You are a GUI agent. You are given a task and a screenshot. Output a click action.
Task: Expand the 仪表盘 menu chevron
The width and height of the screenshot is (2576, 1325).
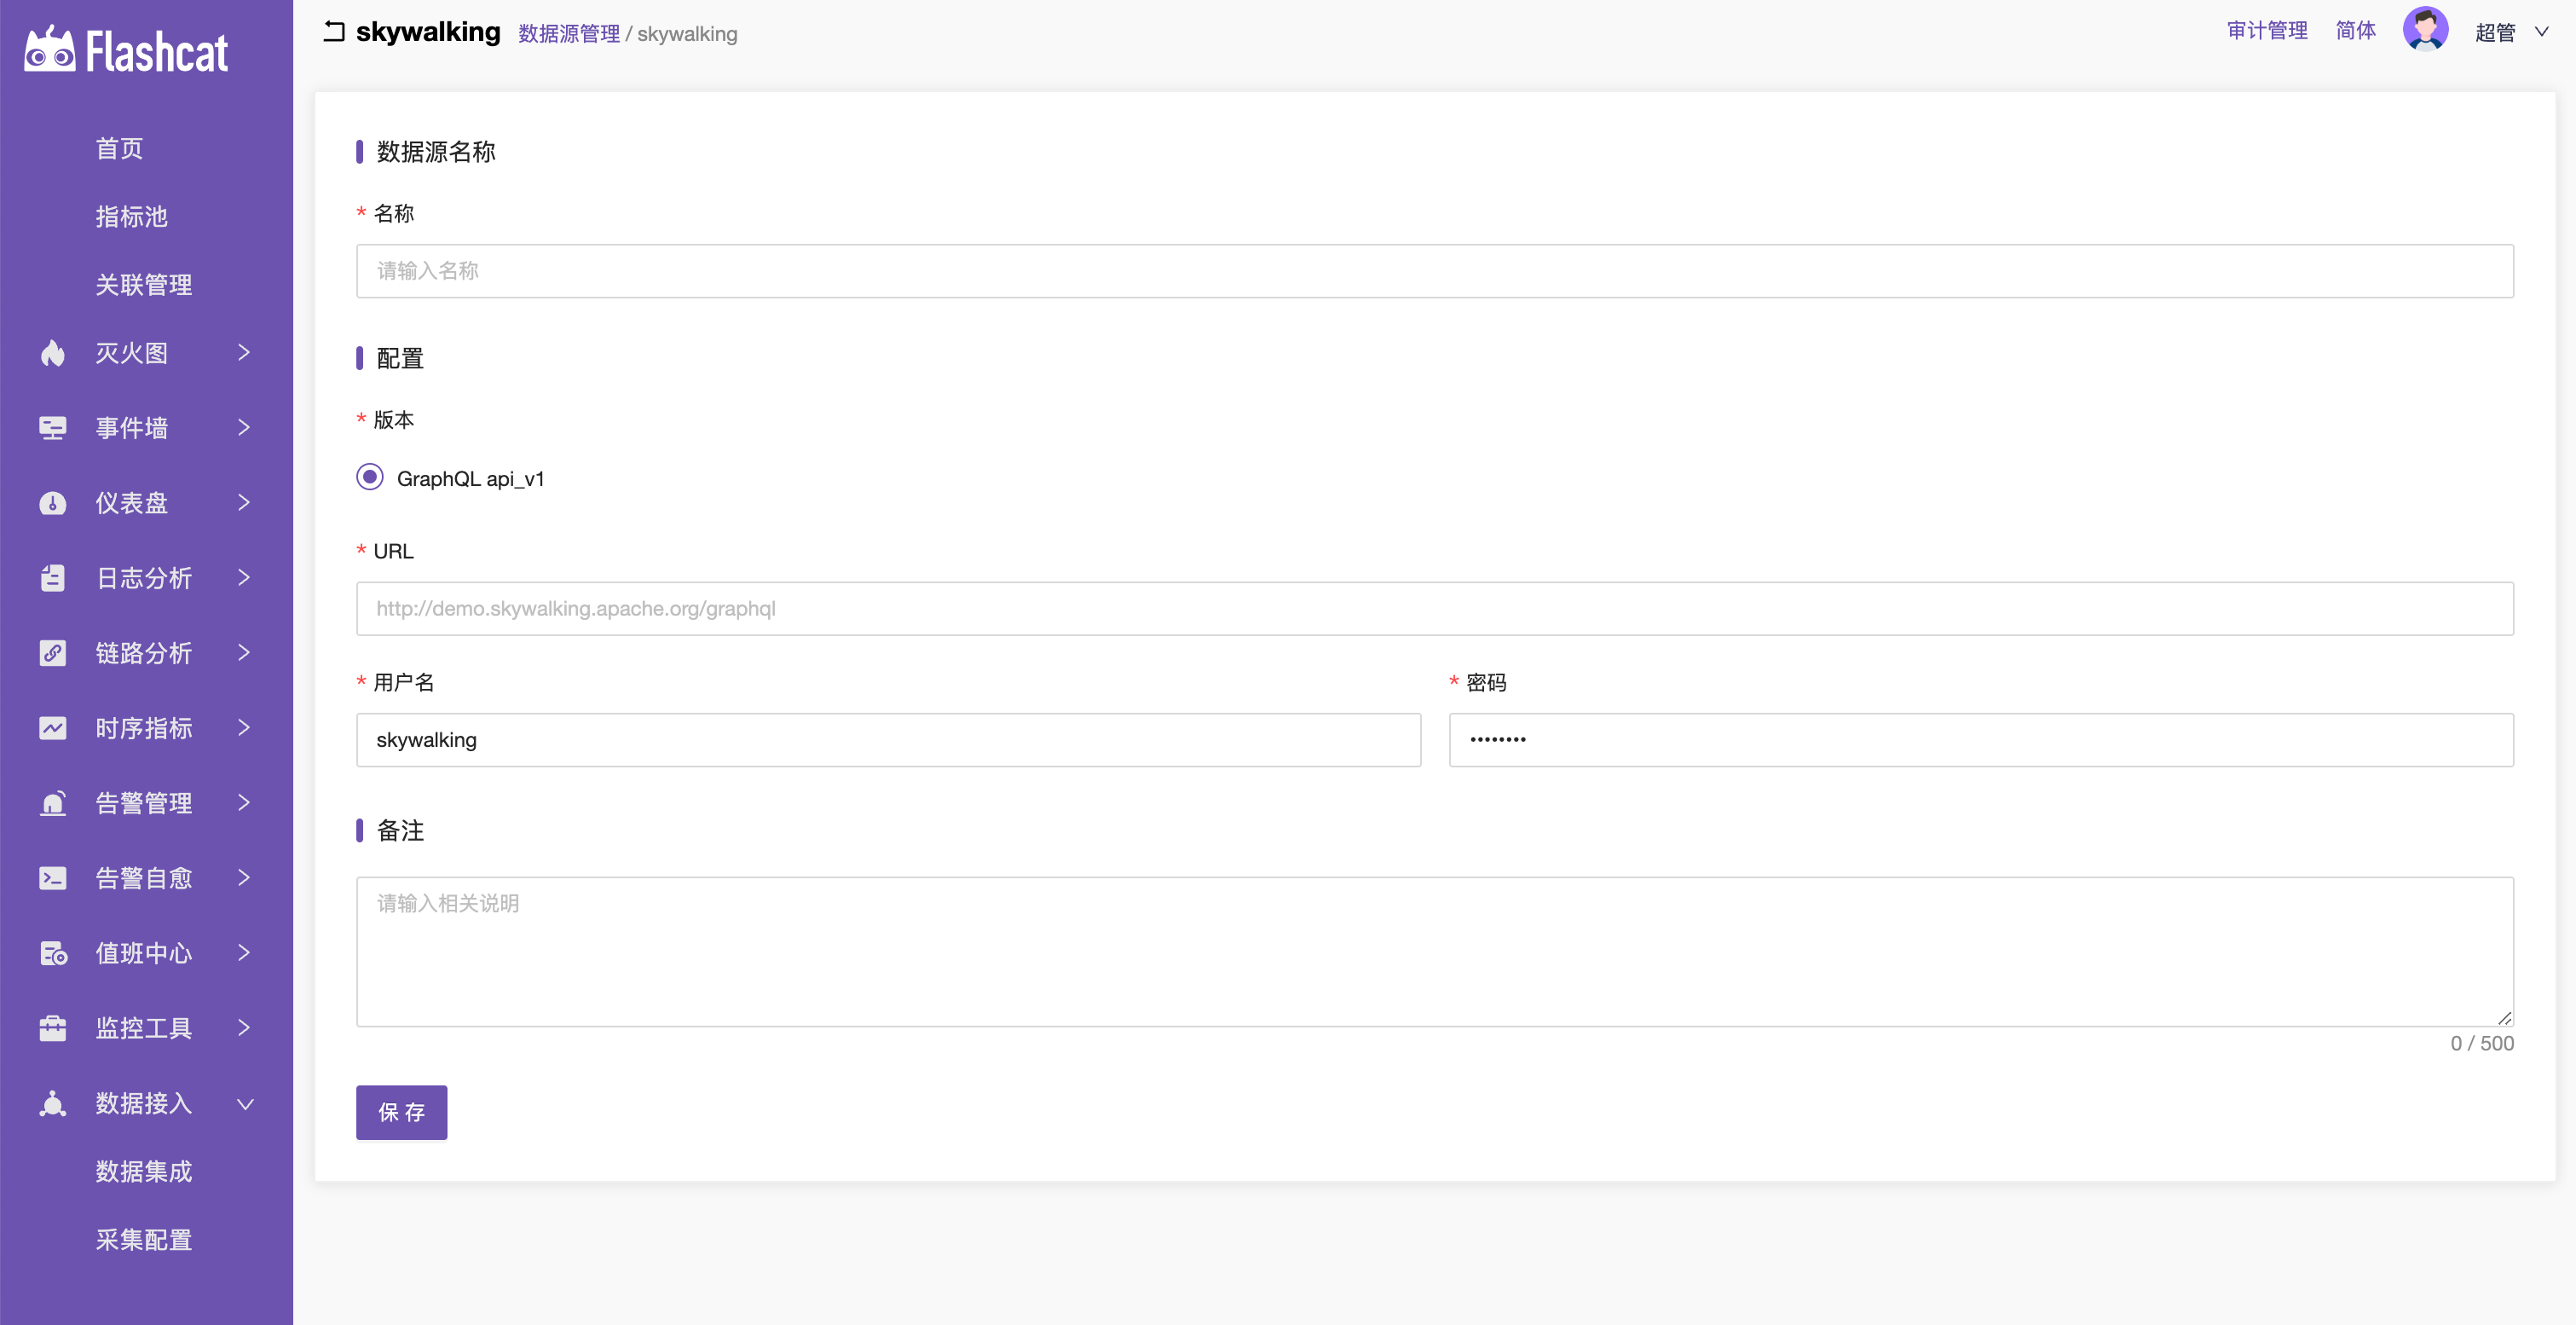[x=244, y=502]
